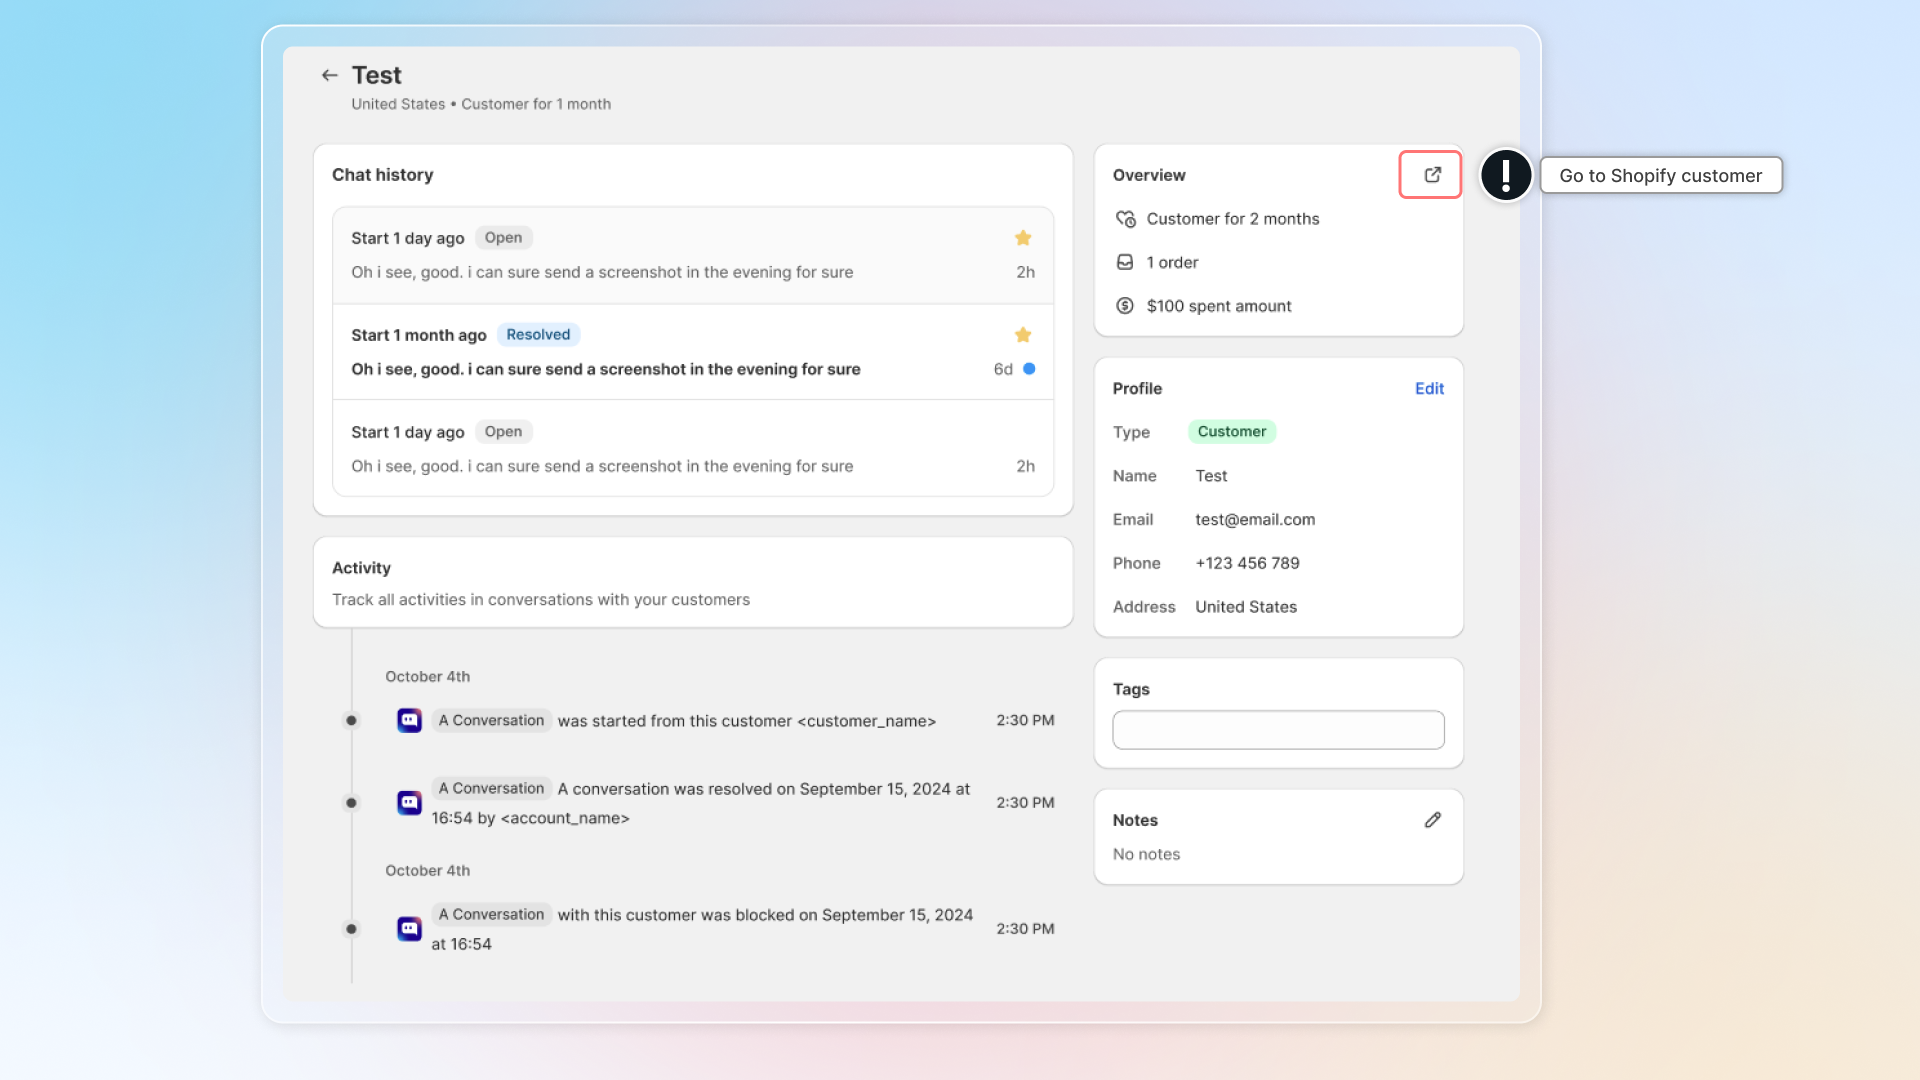Click the Customer for 2 months icon

pos(1125,219)
